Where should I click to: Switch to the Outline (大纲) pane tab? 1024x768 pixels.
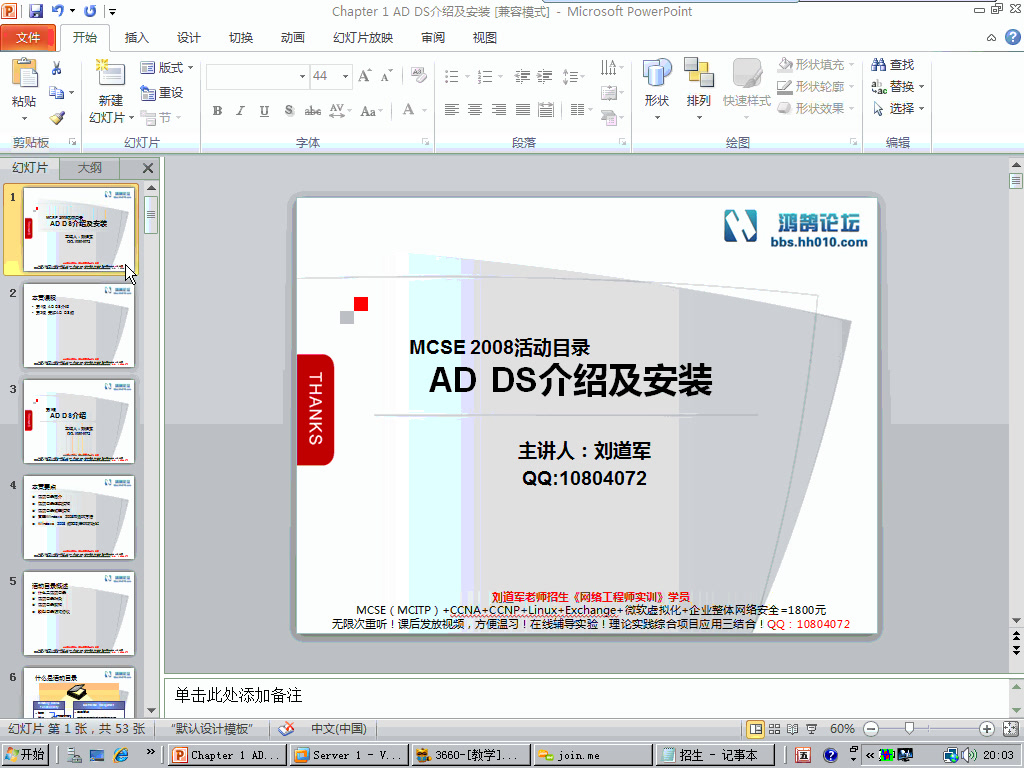coord(89,168)
